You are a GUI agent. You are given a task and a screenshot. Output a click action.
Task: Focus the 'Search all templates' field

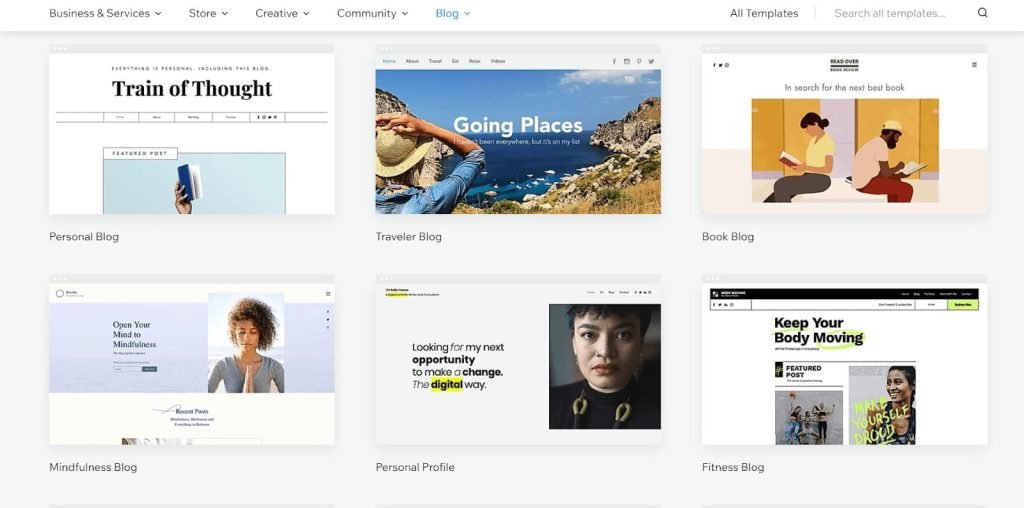pos(895,13)
